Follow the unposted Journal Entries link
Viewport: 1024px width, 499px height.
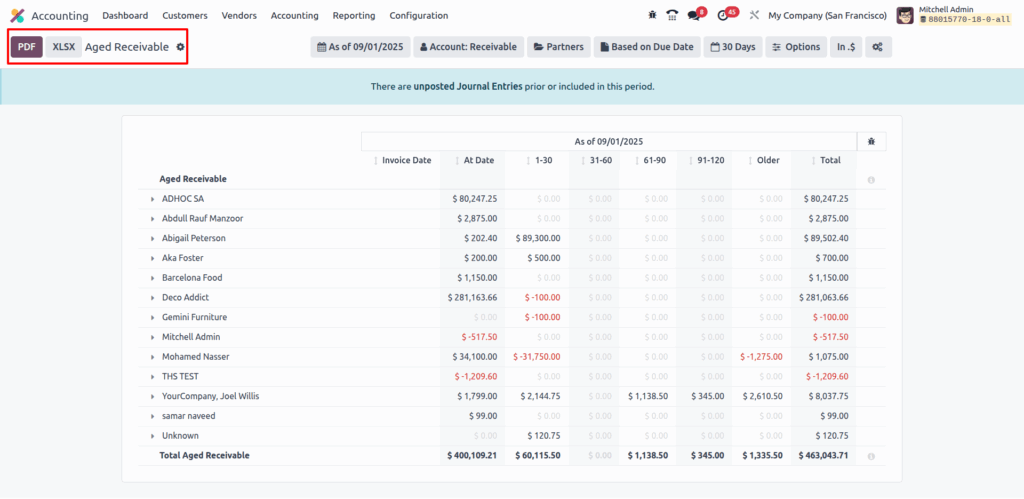[x=468, y=86]
